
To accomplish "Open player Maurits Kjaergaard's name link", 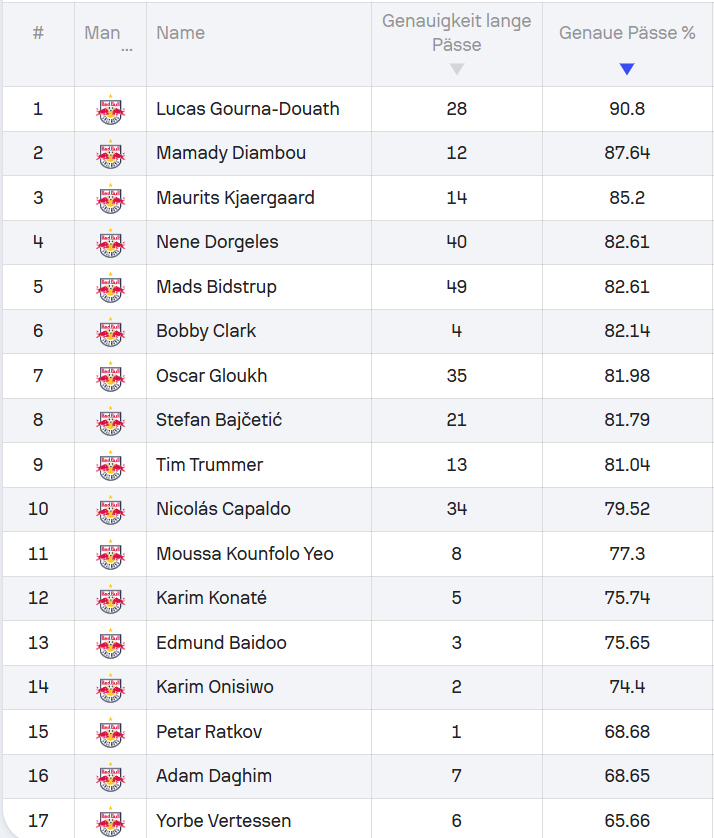I will 235,198.
